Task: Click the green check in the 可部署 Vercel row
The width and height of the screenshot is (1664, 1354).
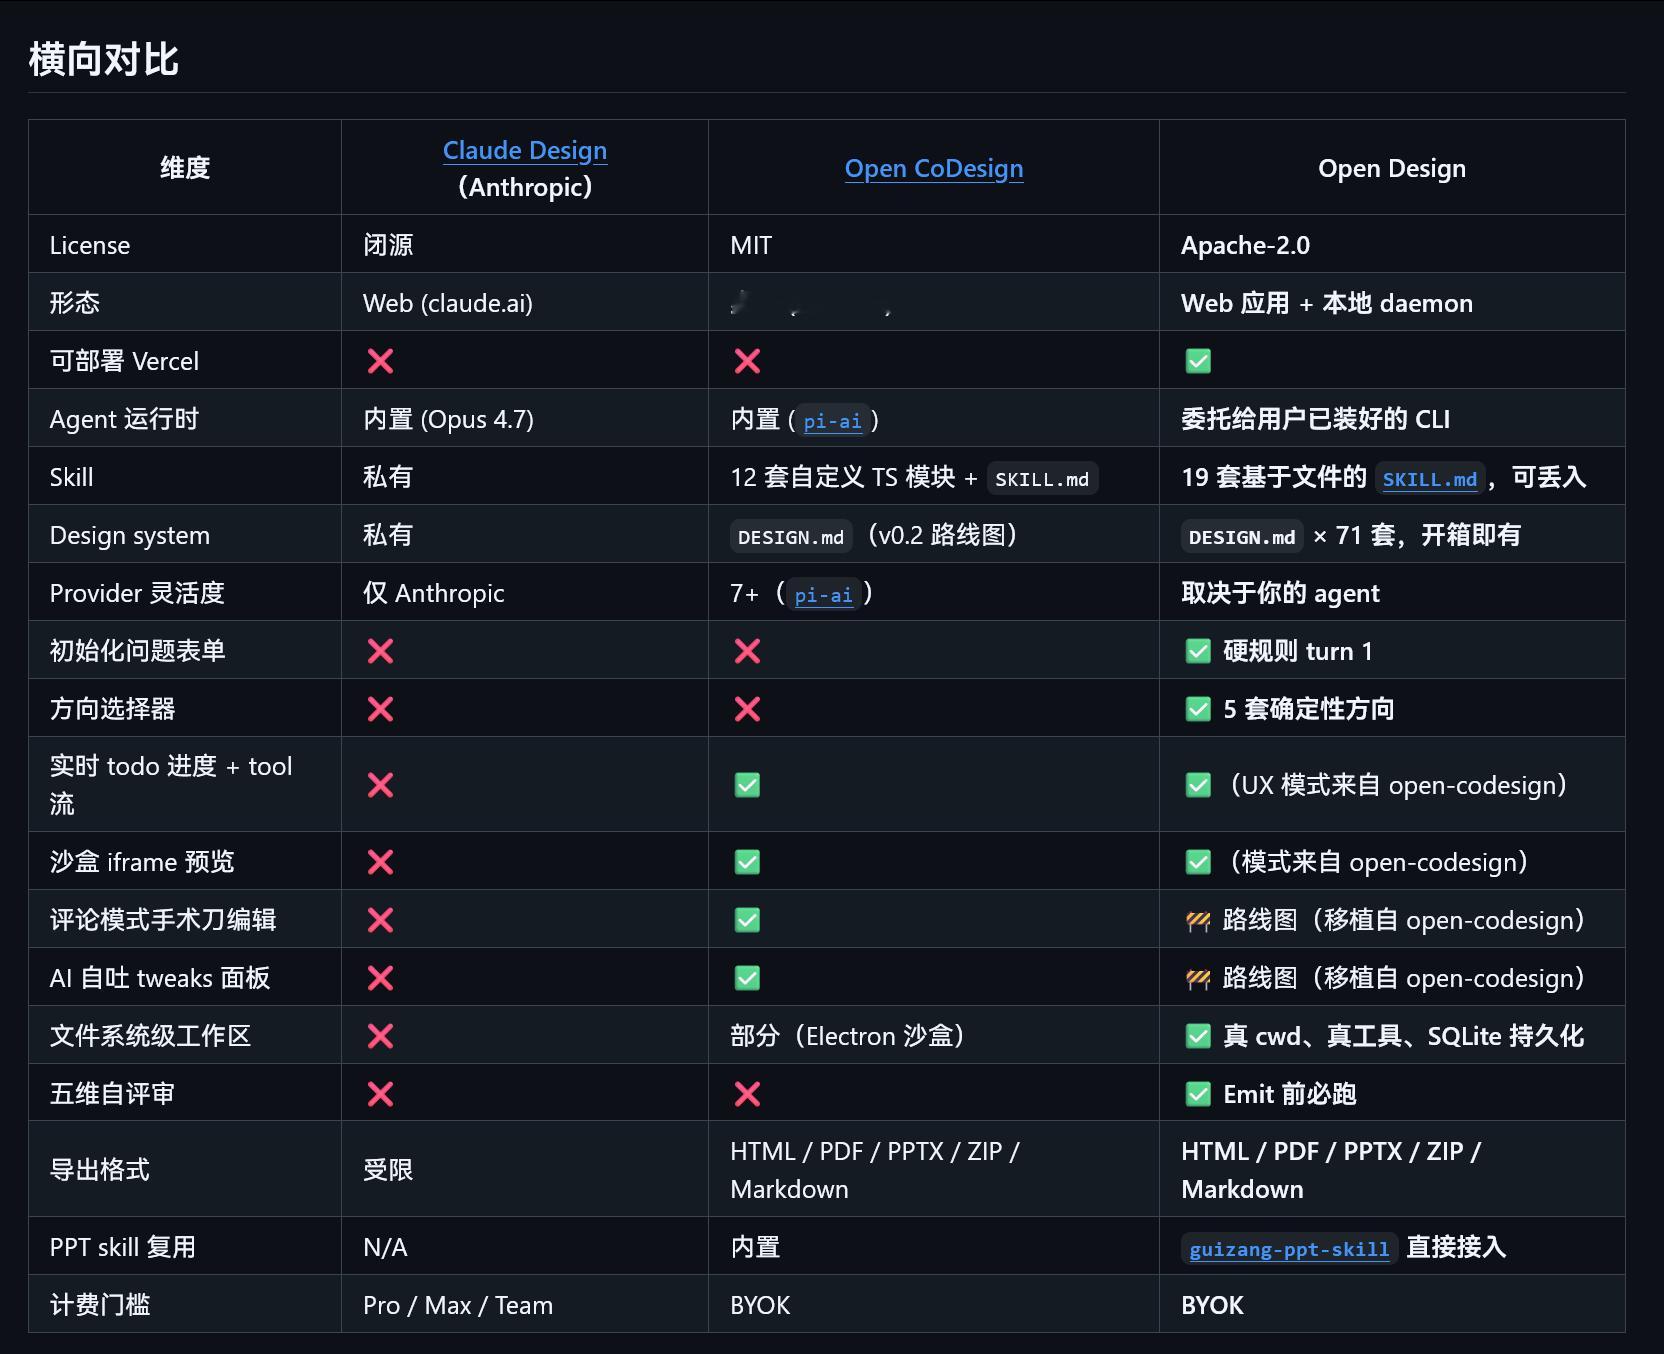Action: 1198,361
